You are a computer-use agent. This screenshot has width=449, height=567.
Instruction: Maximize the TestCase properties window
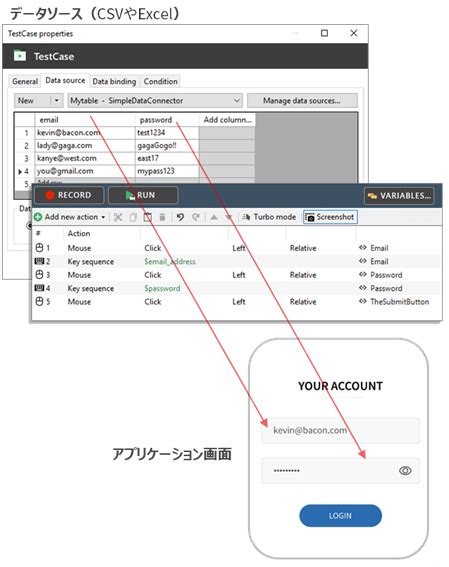click(x=324, y=33)
